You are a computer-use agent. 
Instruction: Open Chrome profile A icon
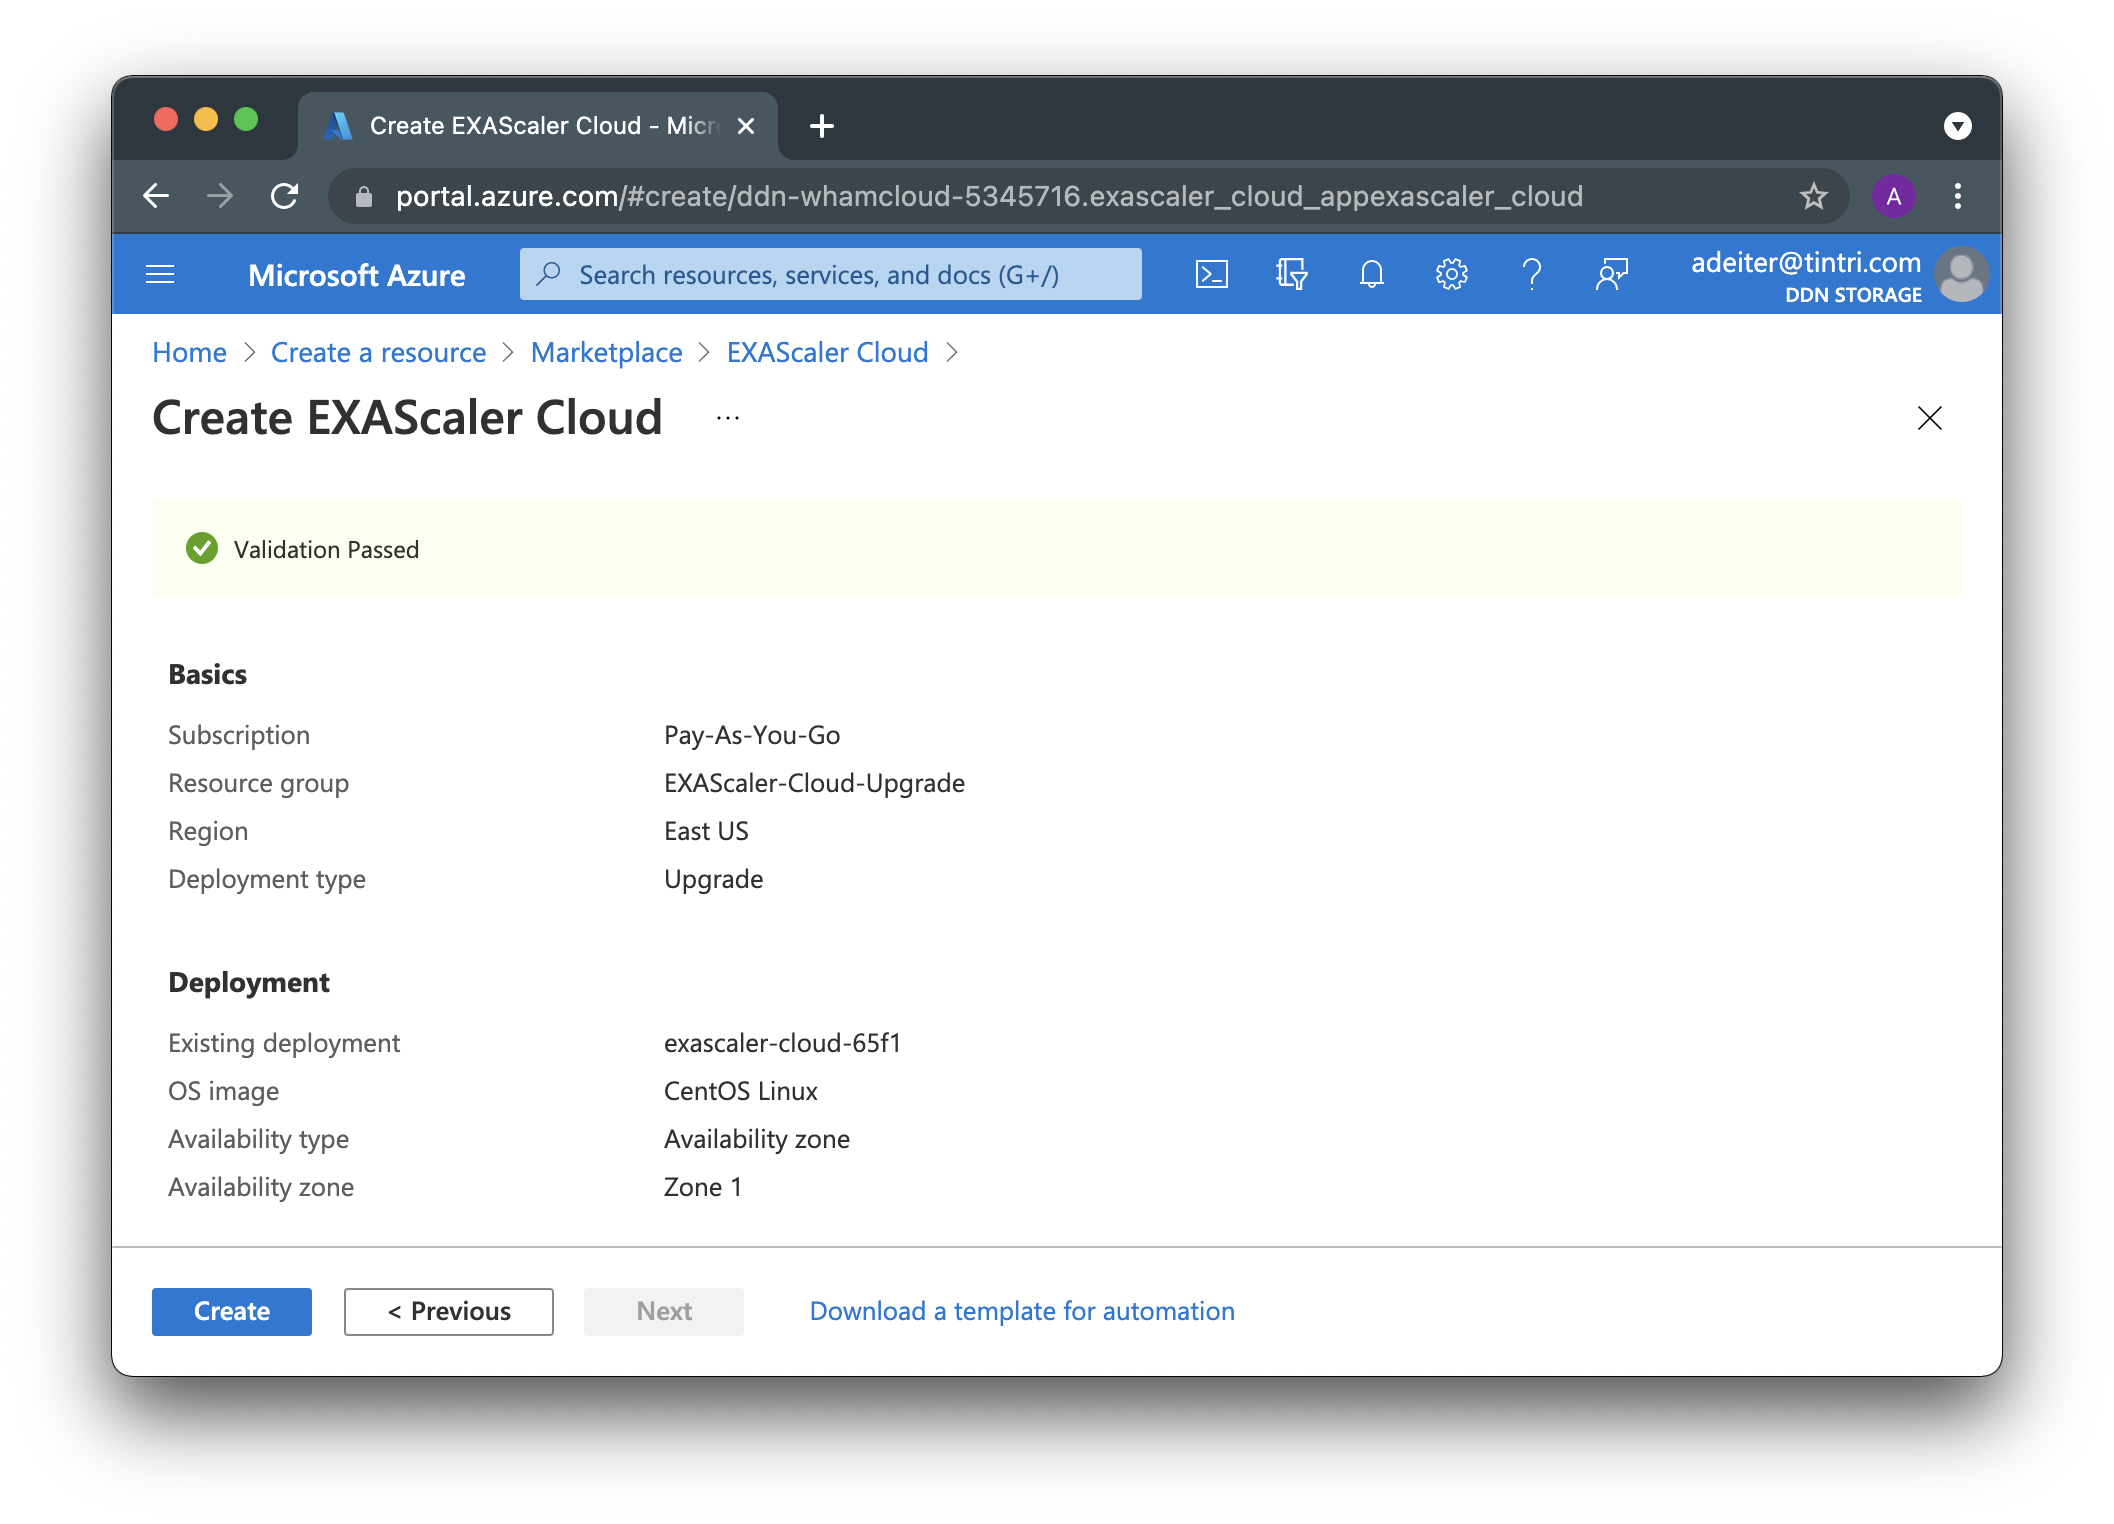[x=1893, y=196]
